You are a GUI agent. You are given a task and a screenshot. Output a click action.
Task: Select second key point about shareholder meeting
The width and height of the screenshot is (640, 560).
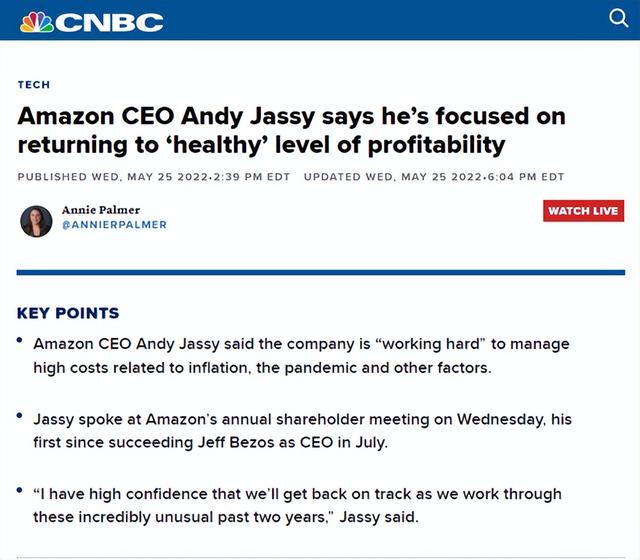pos(302,431)
